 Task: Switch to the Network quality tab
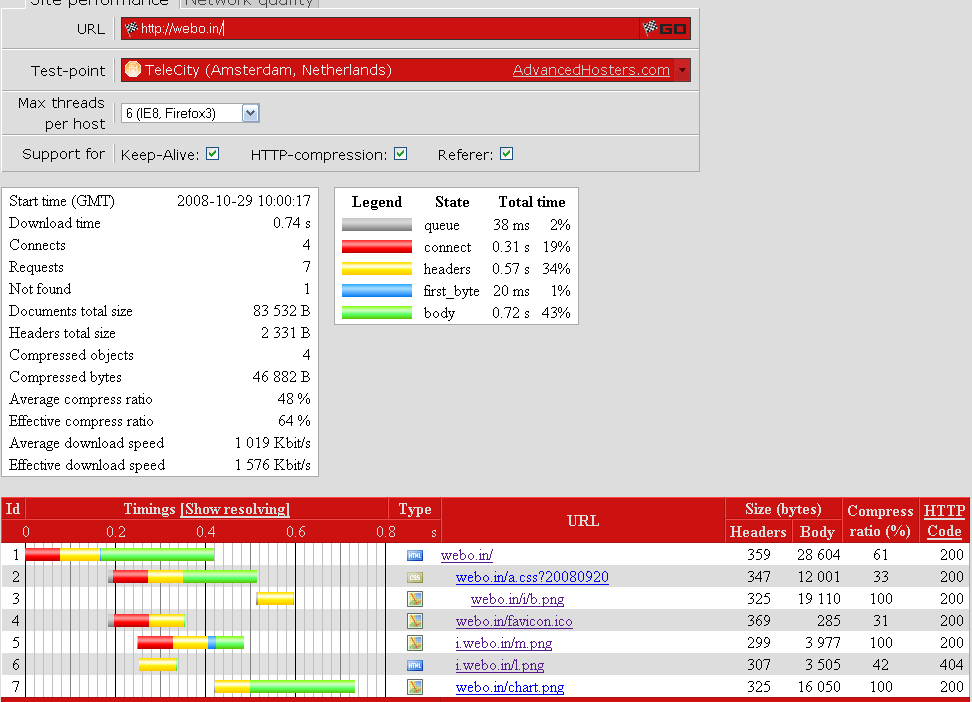249,3
